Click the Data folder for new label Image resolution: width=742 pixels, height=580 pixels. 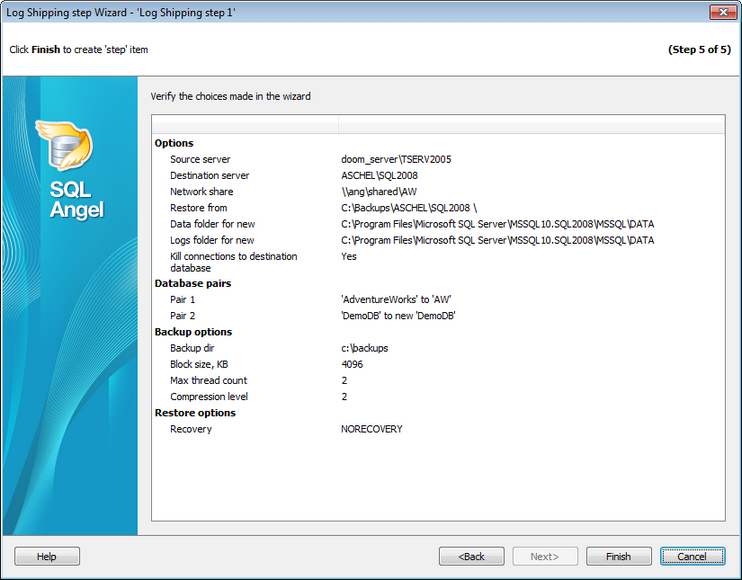tap(212, 224)
